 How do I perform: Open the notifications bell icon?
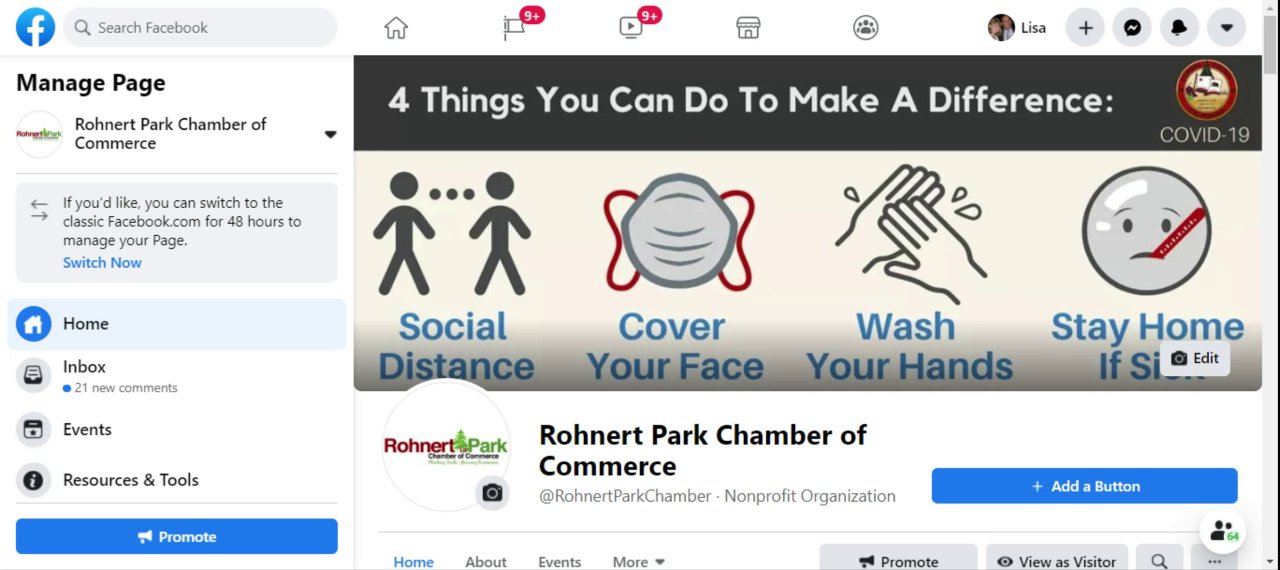coord(1179,28)
